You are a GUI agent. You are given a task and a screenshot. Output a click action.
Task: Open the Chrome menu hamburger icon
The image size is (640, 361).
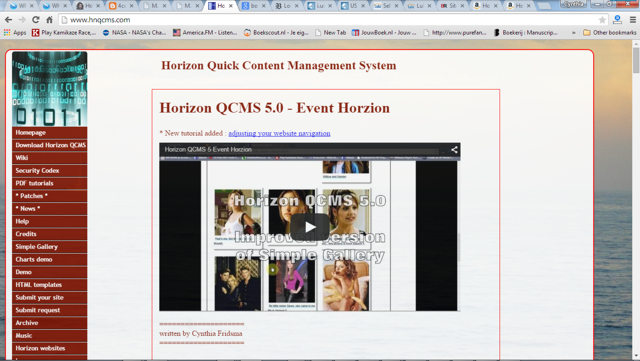point(633,20)
